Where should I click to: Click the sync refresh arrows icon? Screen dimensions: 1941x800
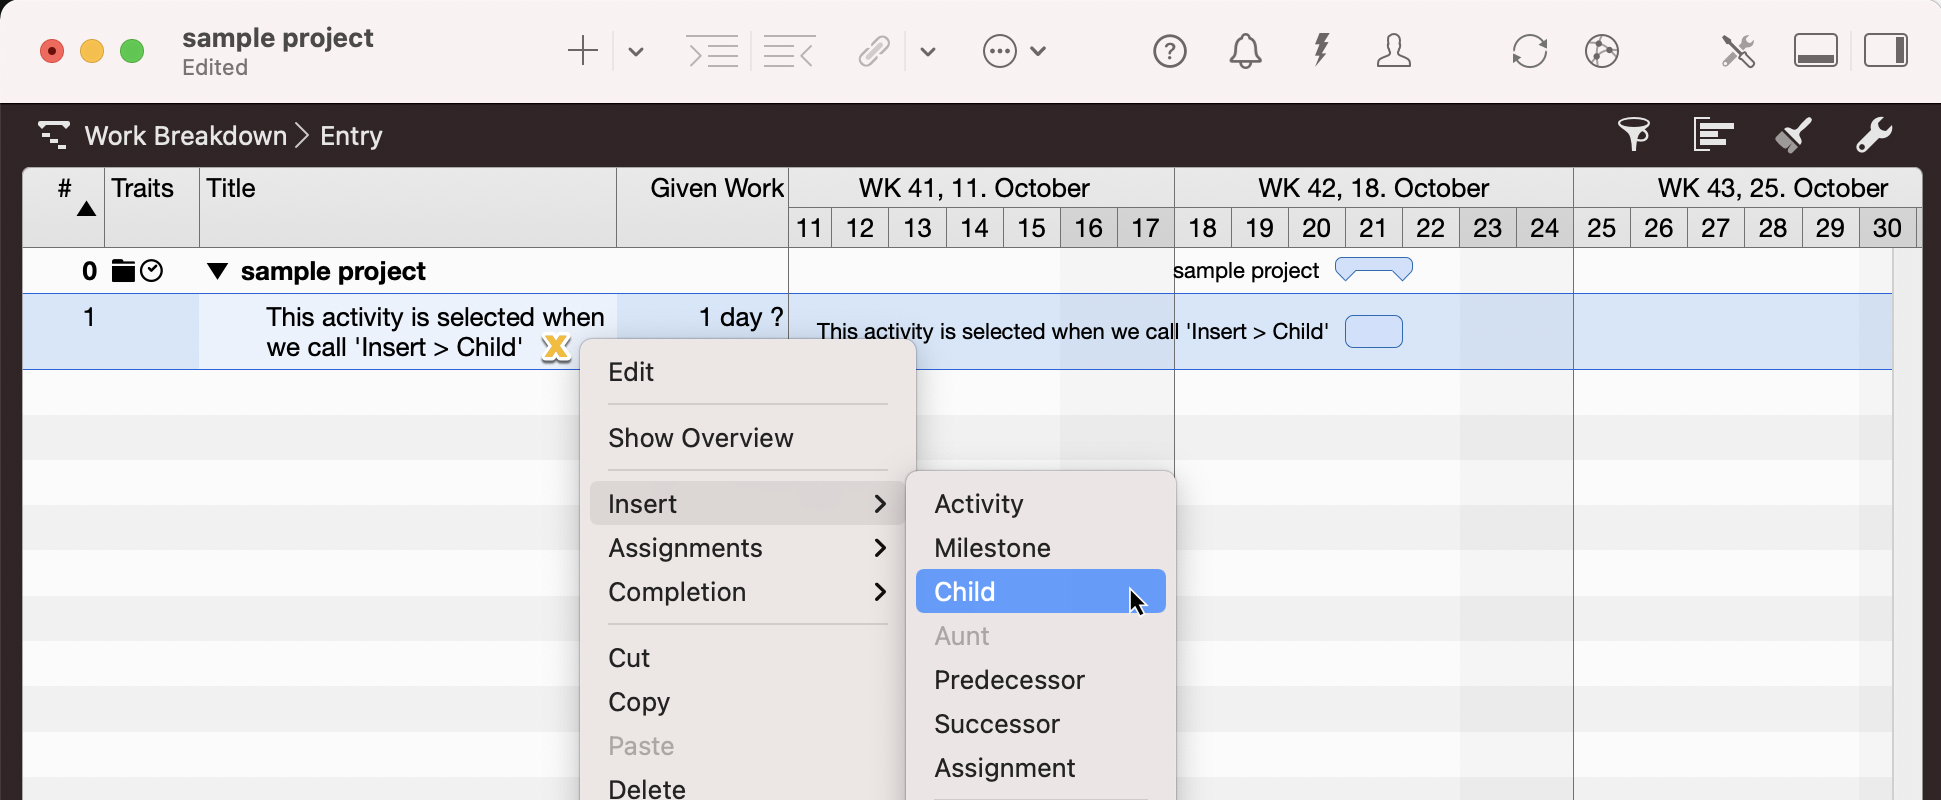tap(1529, 51)
